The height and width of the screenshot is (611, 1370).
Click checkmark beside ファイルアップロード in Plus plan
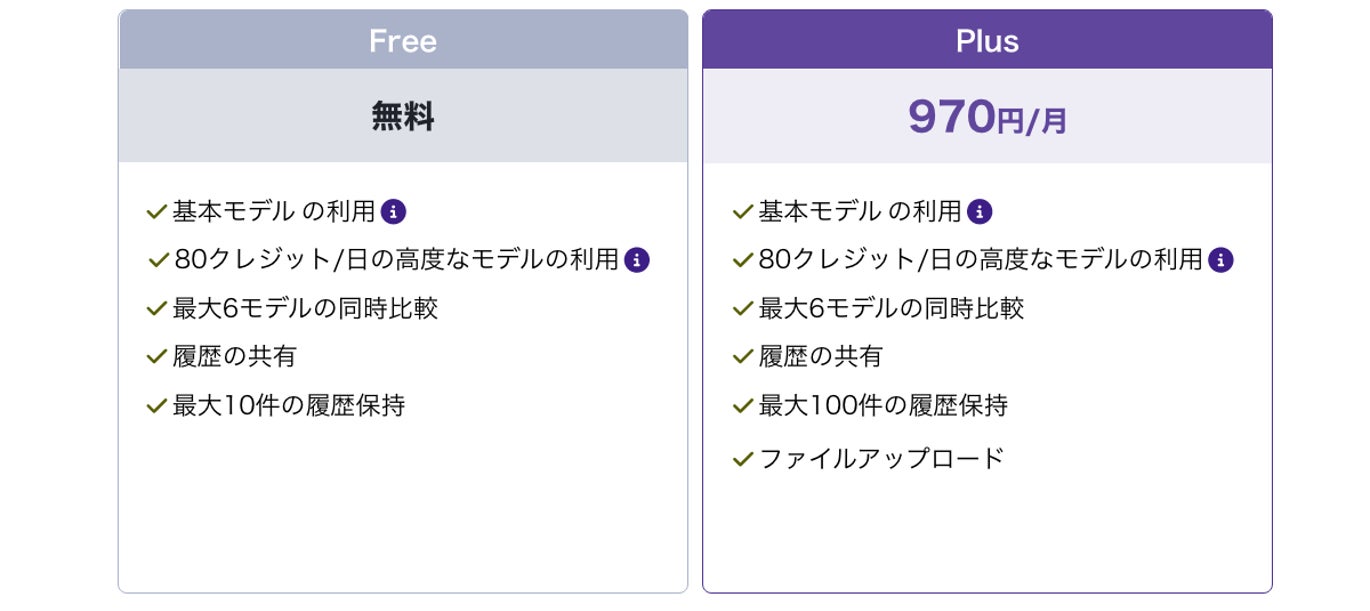click(x=742, y=459)
